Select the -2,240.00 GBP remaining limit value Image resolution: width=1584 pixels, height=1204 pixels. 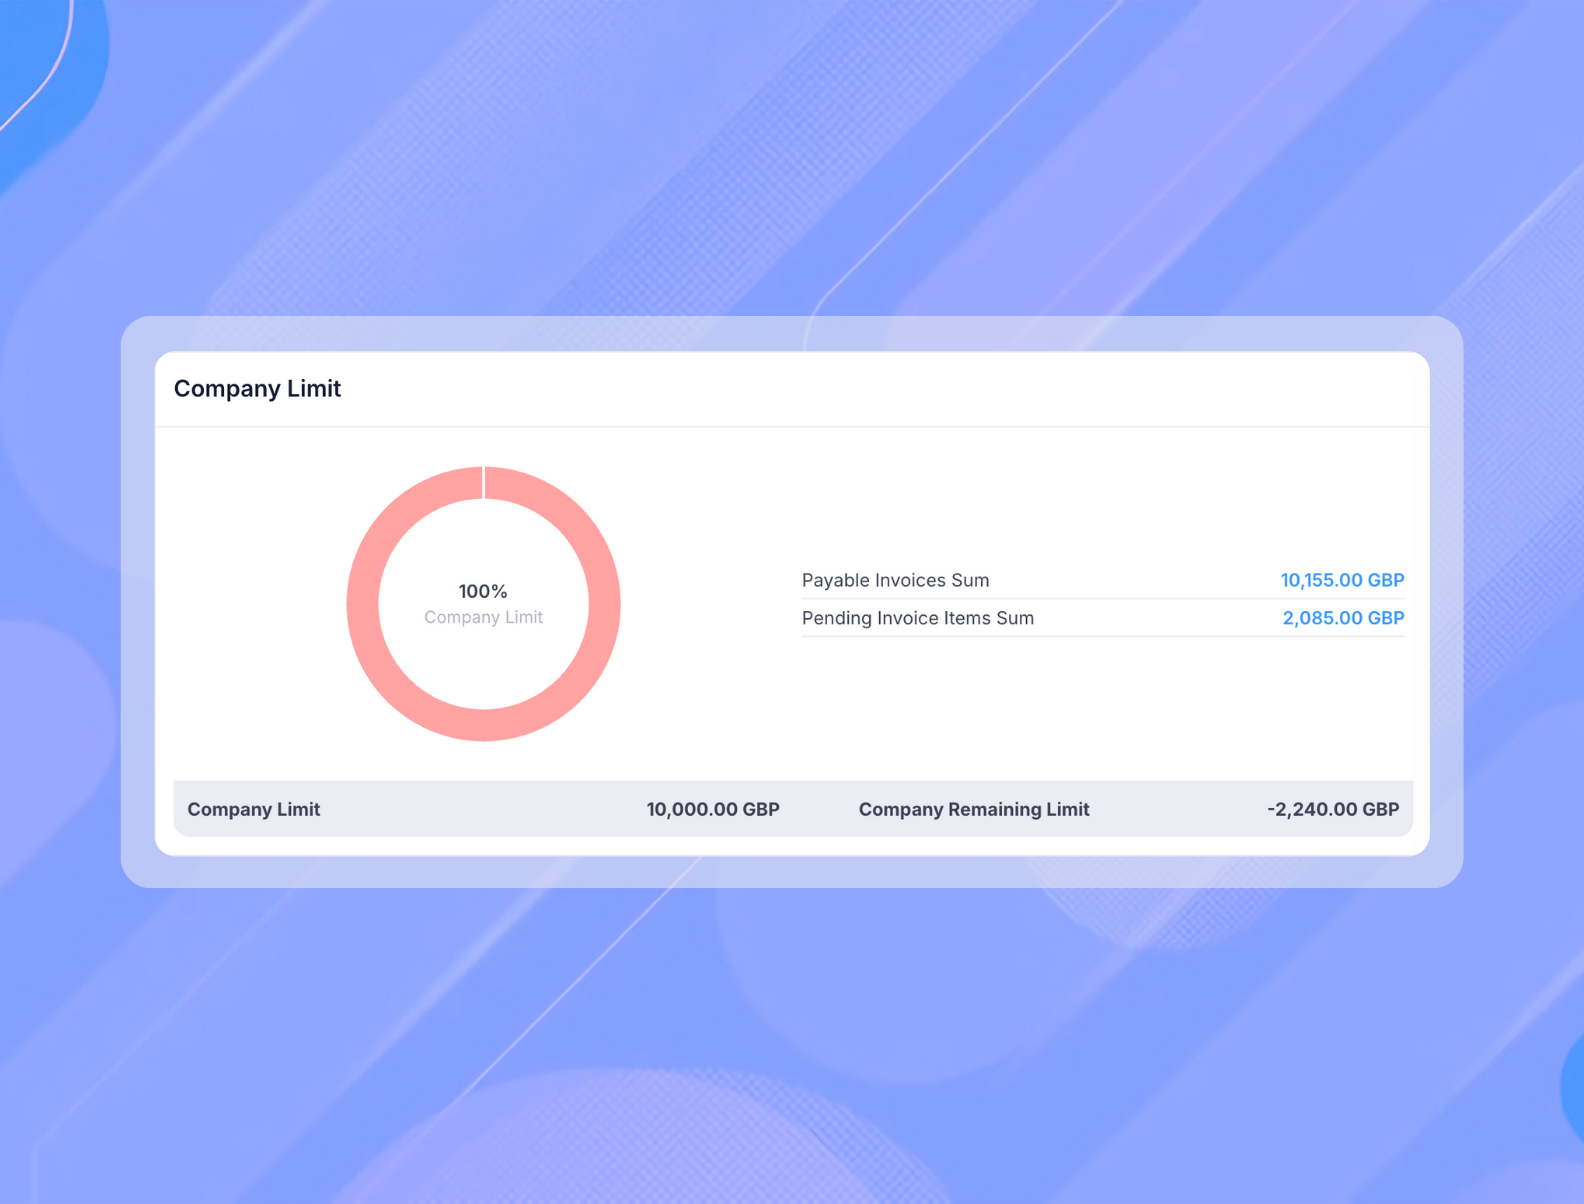1333,809
